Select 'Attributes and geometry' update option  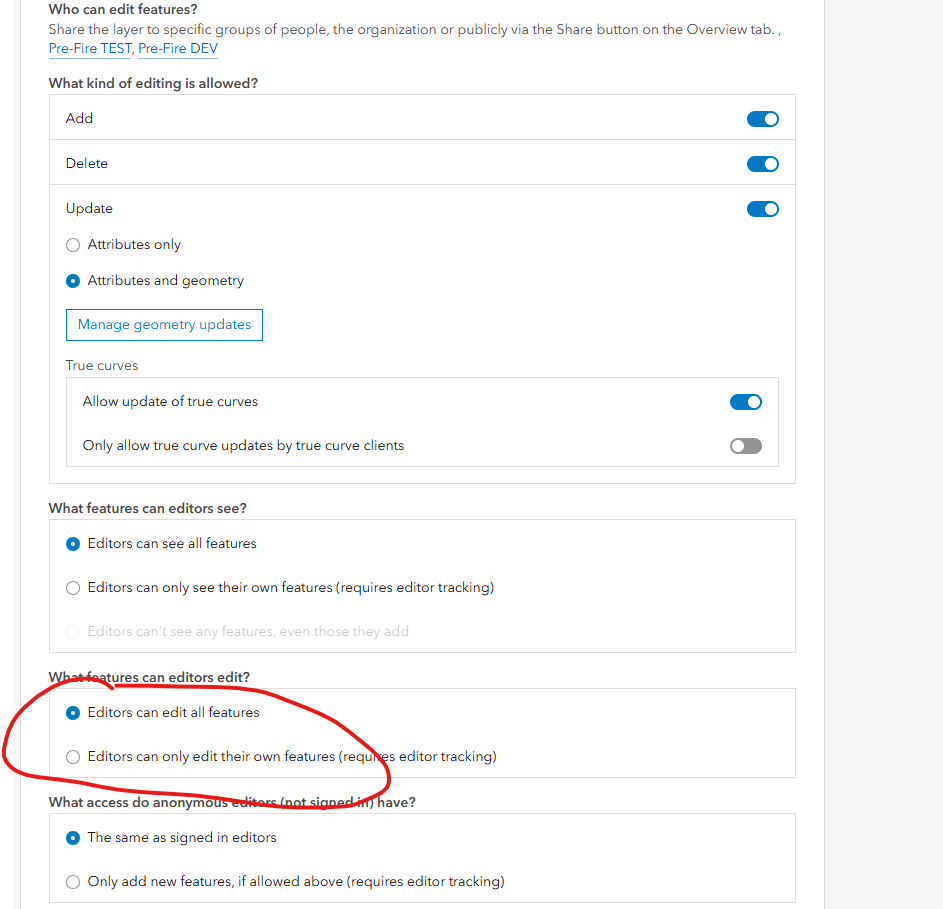pos(72,280)
